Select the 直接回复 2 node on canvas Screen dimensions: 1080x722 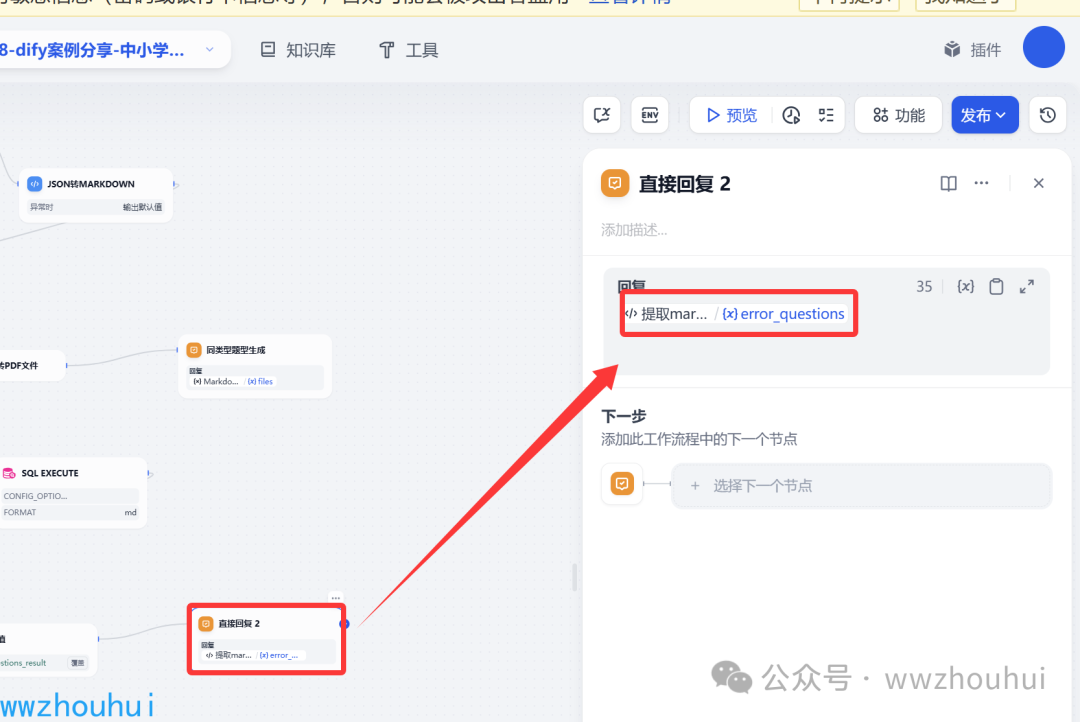pos(267,639)
